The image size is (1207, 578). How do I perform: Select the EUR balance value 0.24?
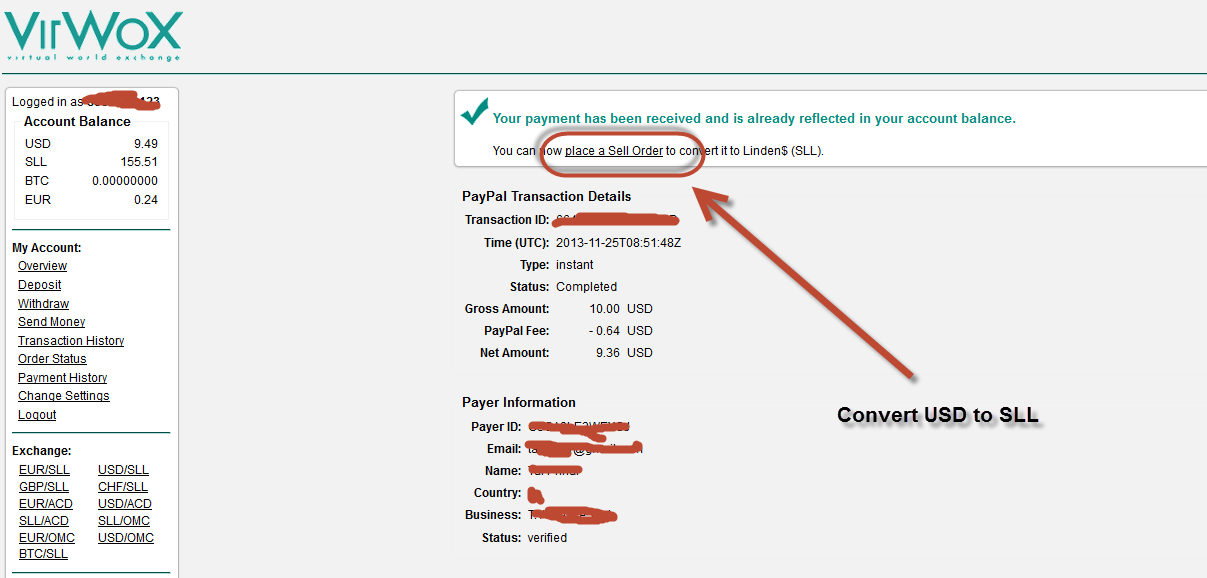(146, 200)
